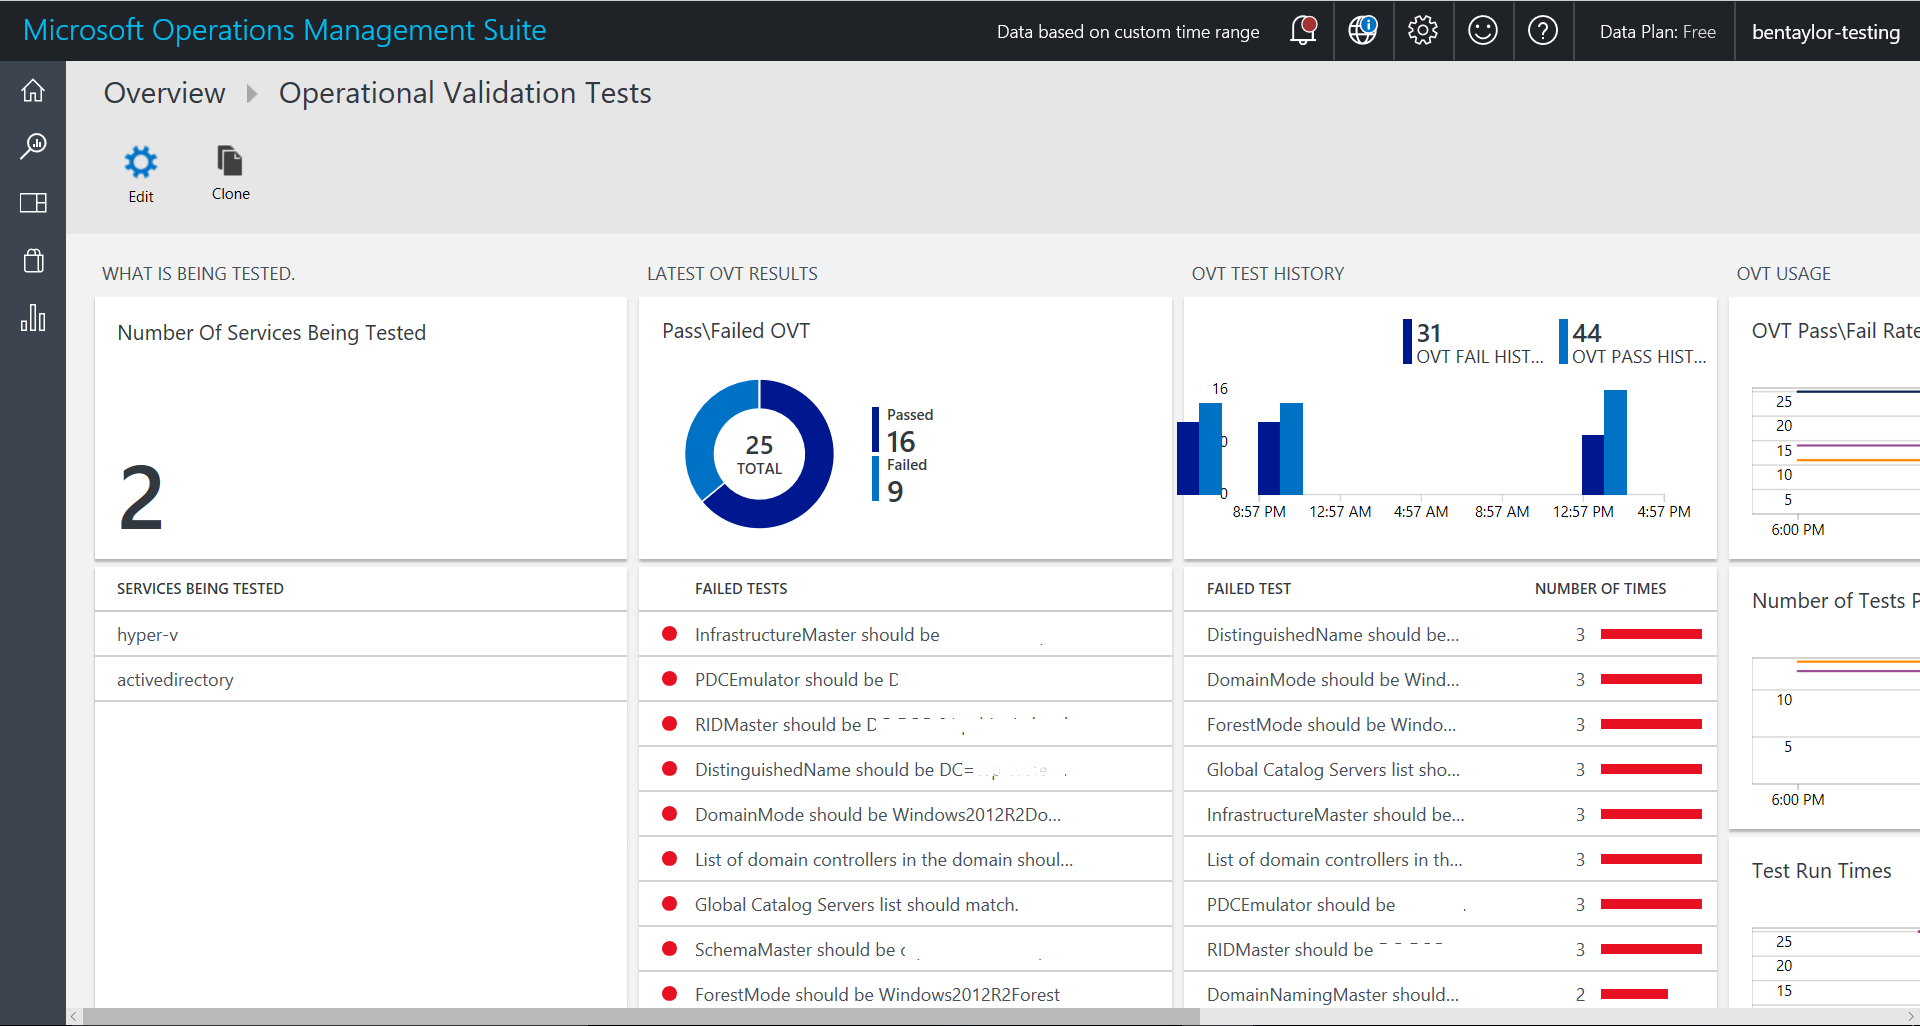Open the Home icon in the sidebar
Screen dimensions: 1920x1026
(x=33, y=90)
